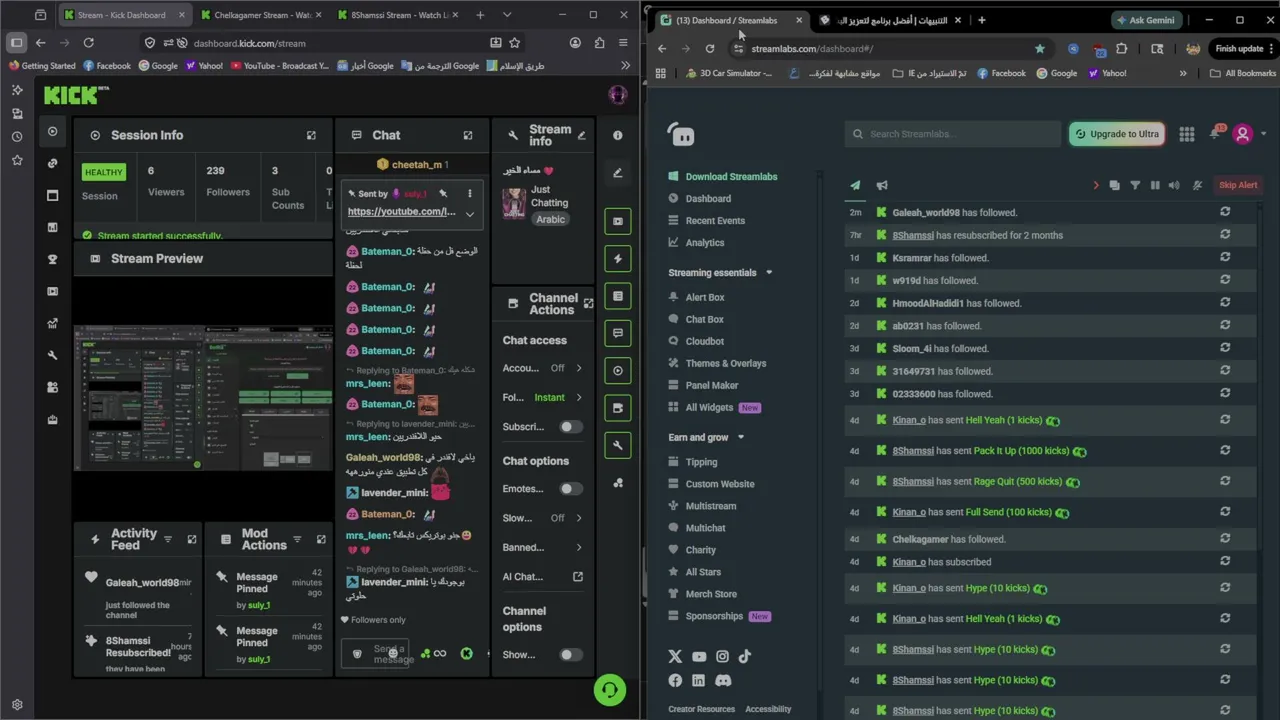This screenshot has height=720, width=1280.
Task: Open Merch Store in Streamlabs sidebar
Action: (x=711, y=594)
